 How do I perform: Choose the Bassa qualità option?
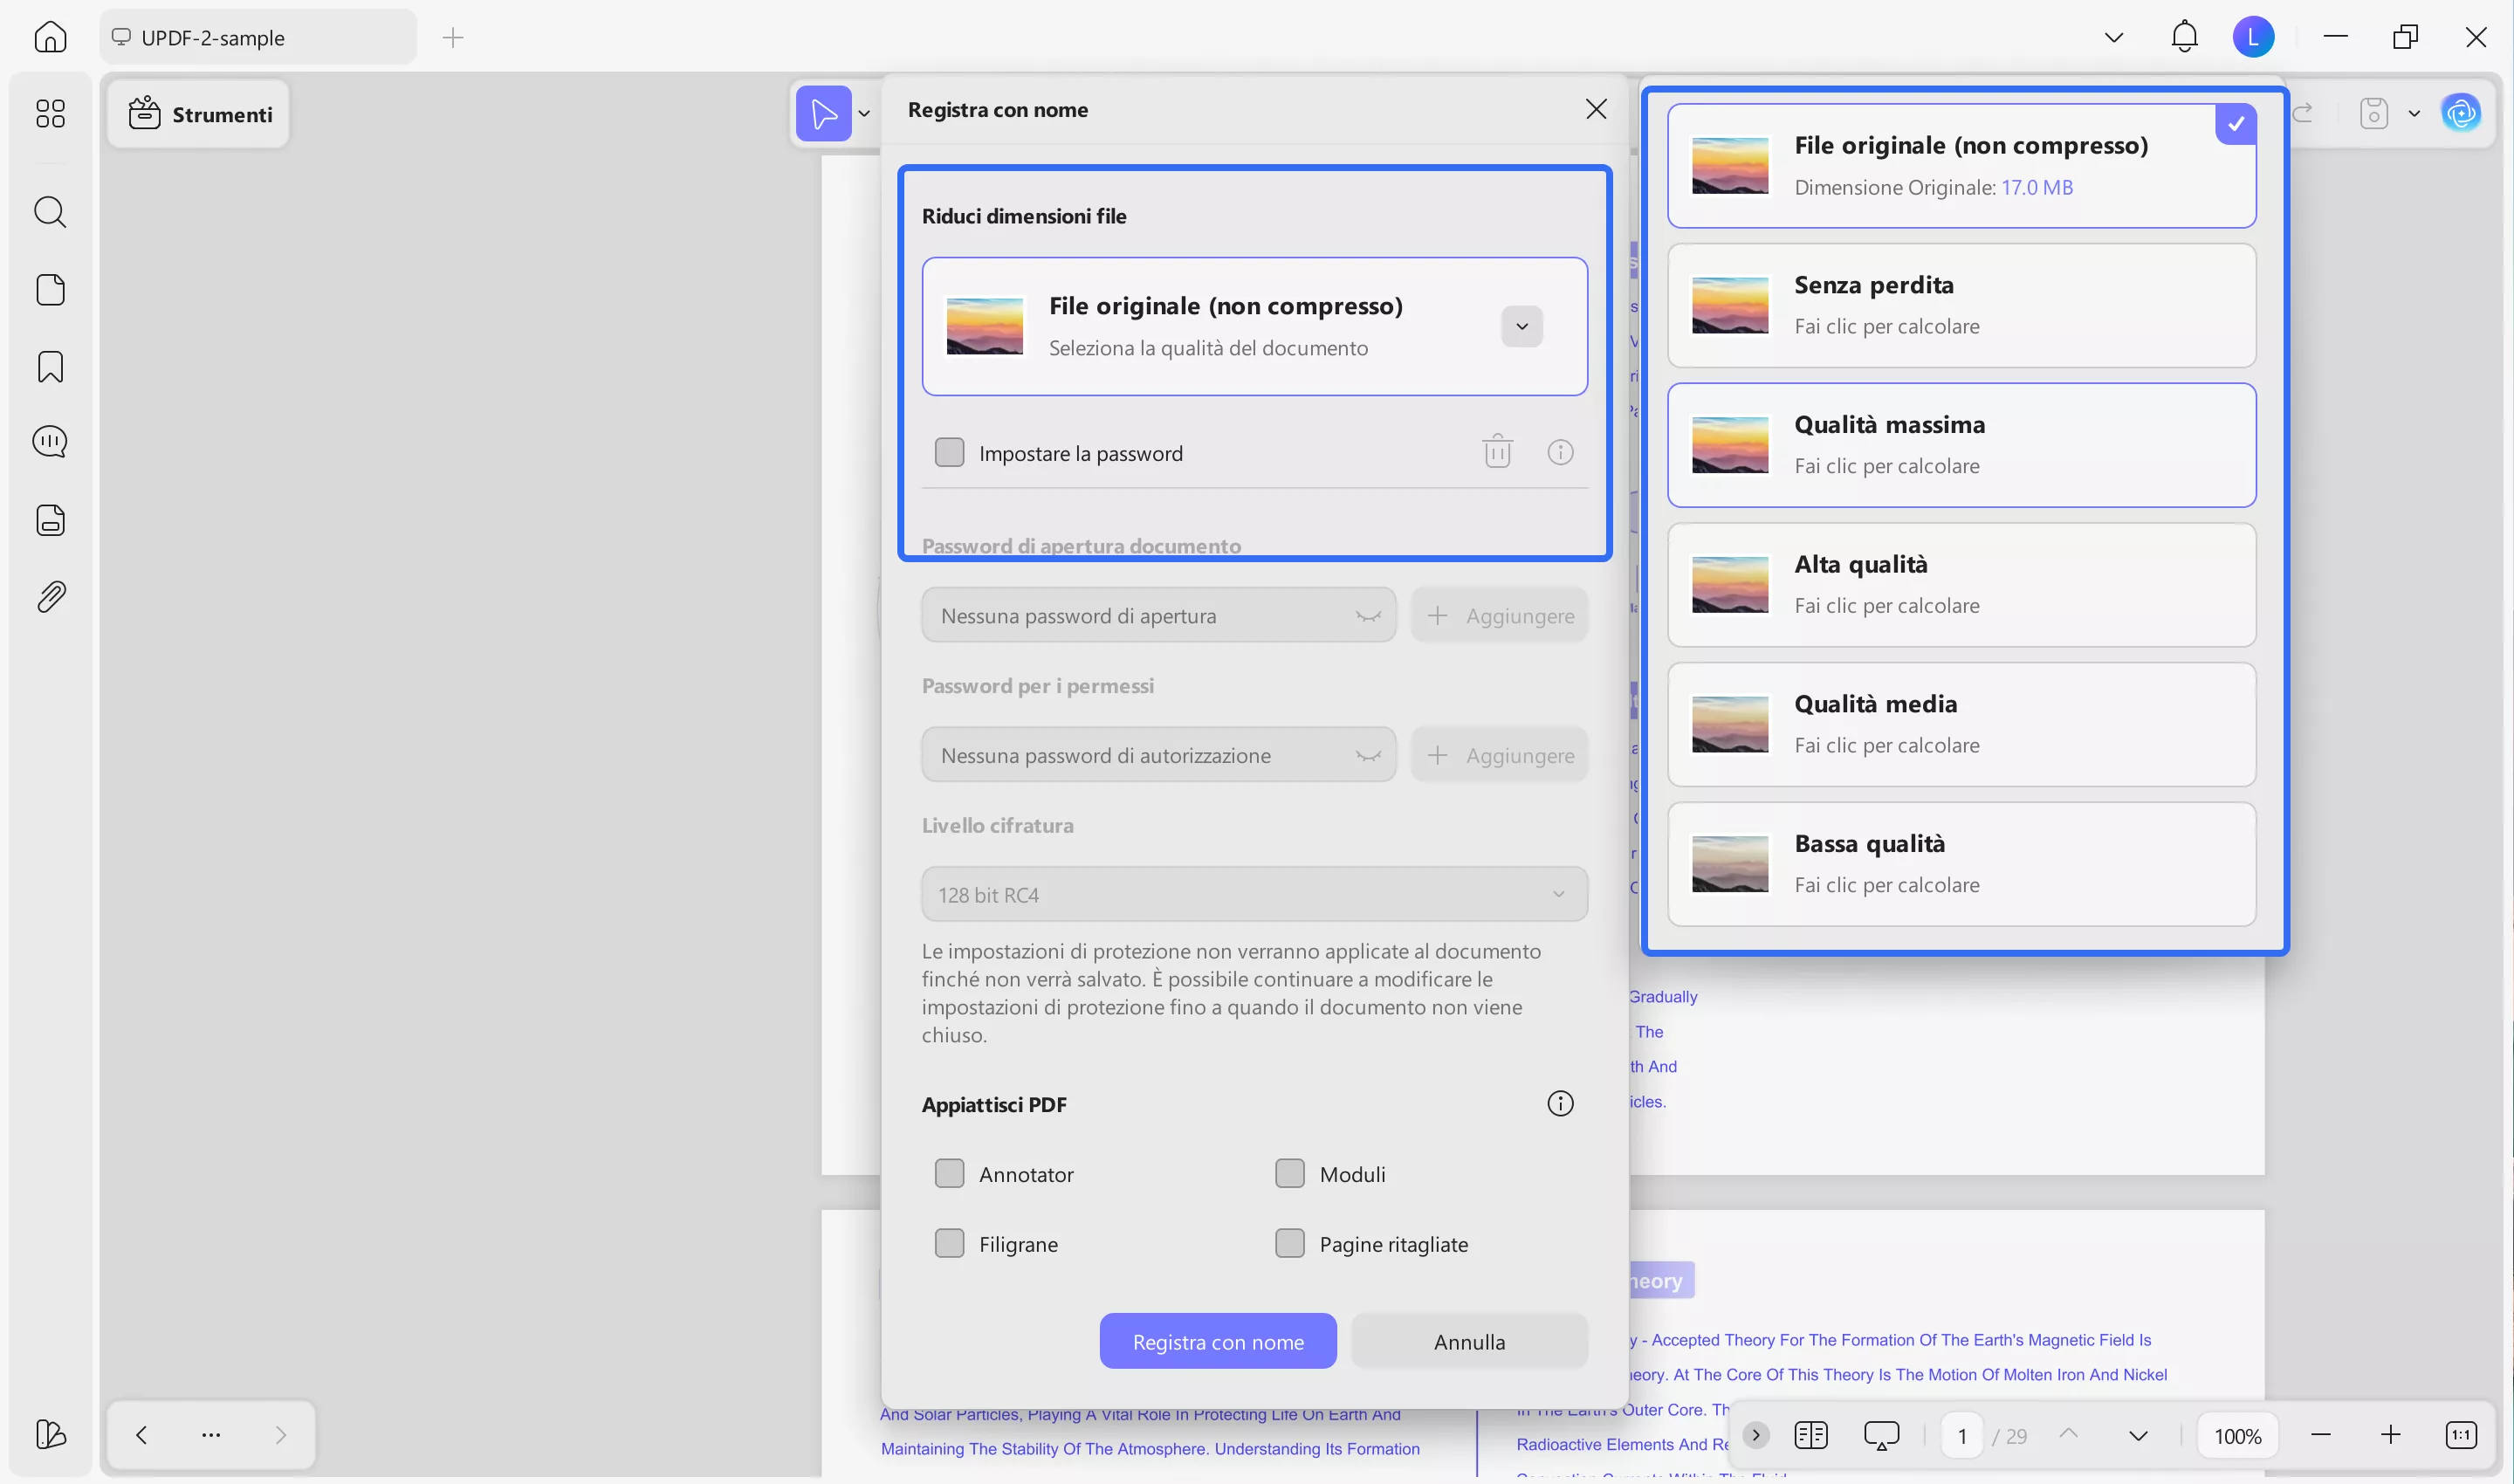pos(1961,864)
